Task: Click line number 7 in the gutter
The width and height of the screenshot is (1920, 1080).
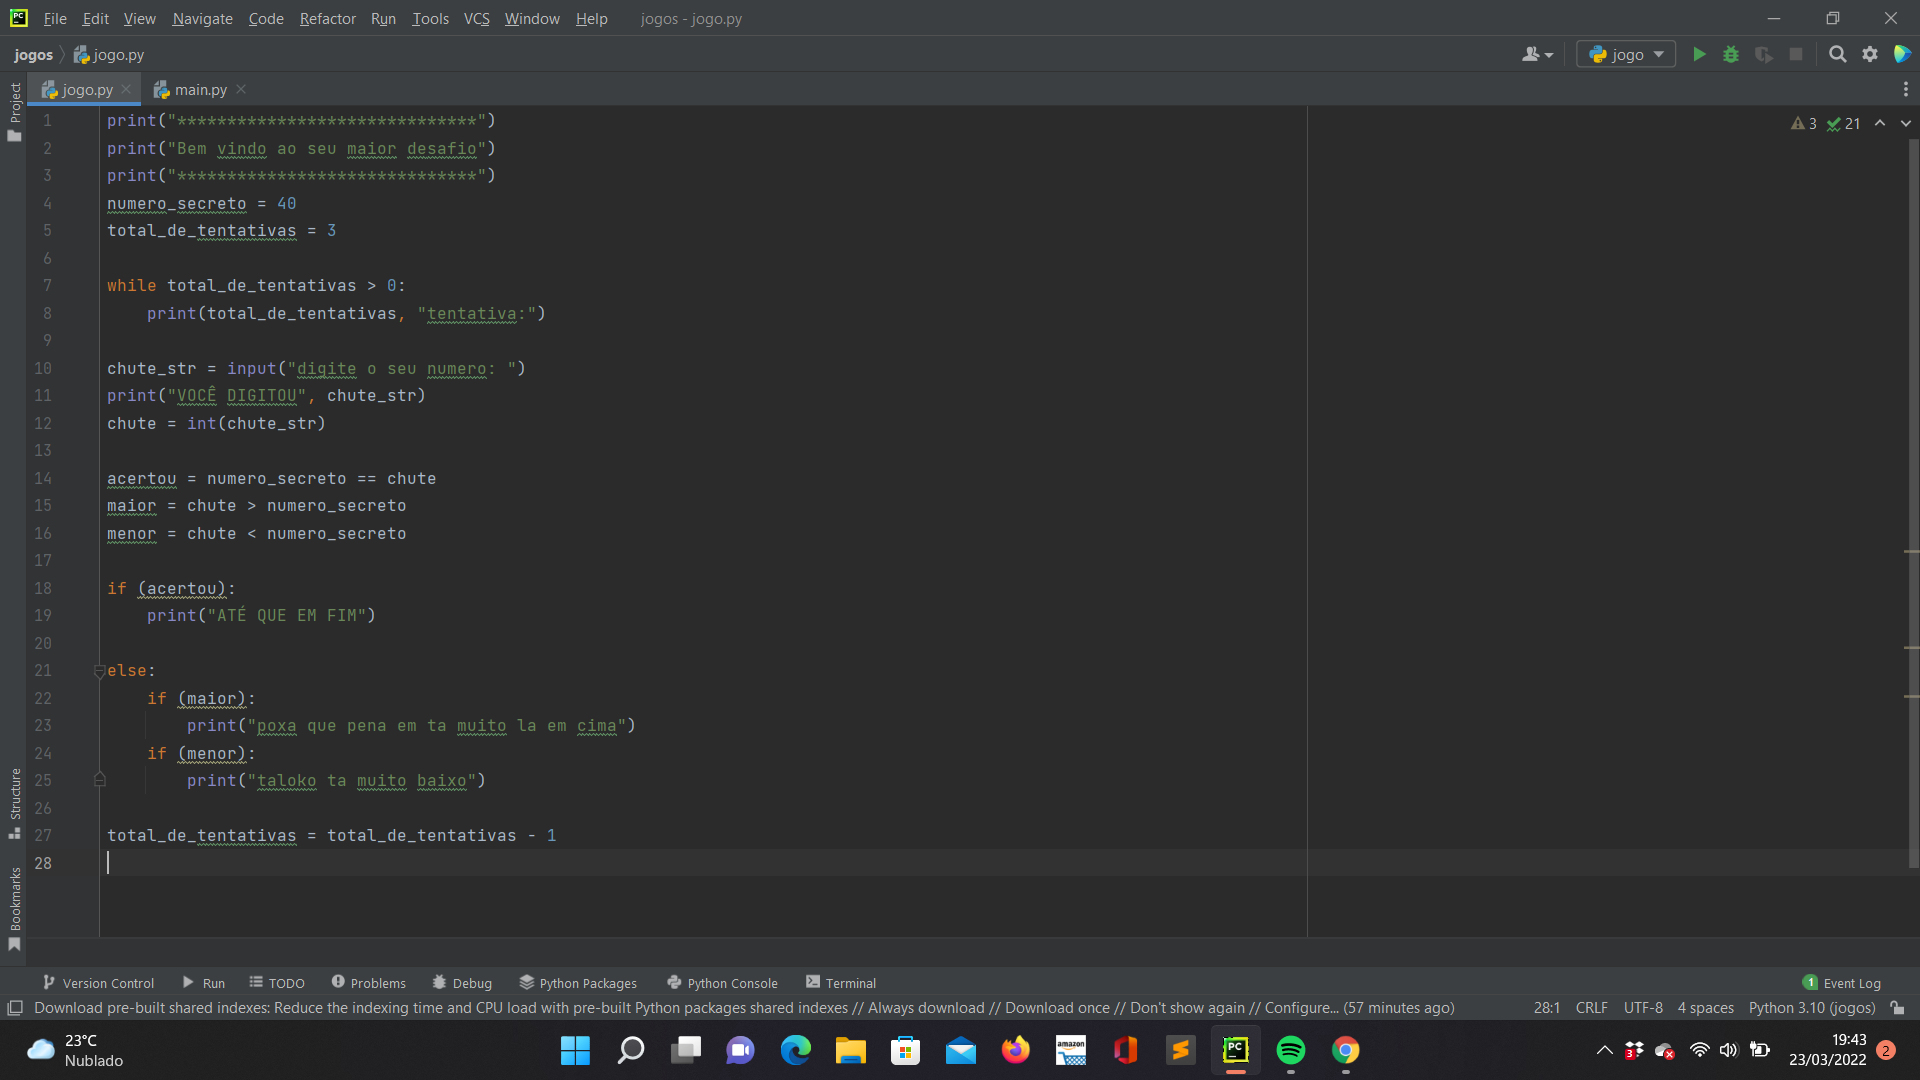Action: click(47, 286)
